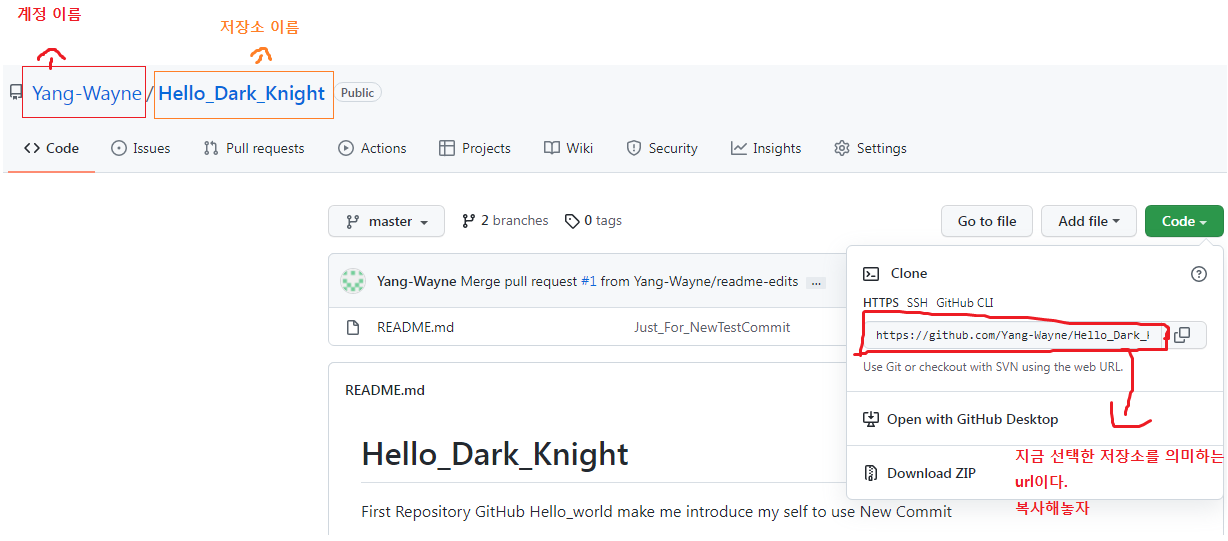Open the Settings tab
This screenshot has height=541, width=1228.
(870, 148)
